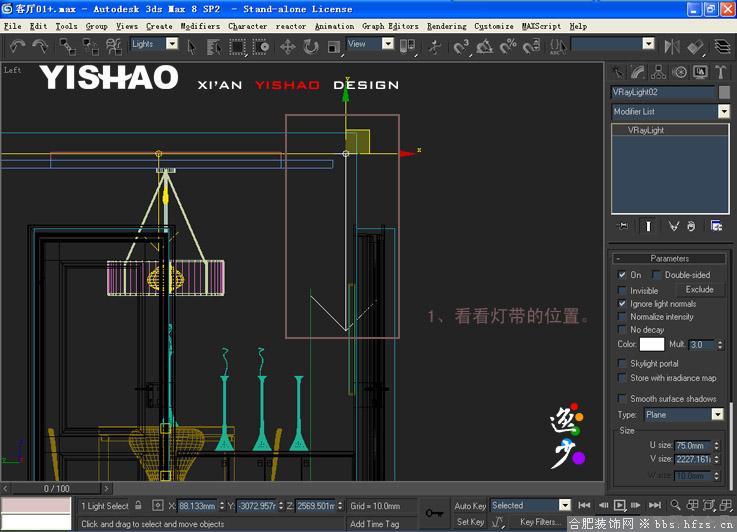Click the Set Key button
The width and height of the screenshot is (737, 532).
pyautogui.click(x=470, y=522)
